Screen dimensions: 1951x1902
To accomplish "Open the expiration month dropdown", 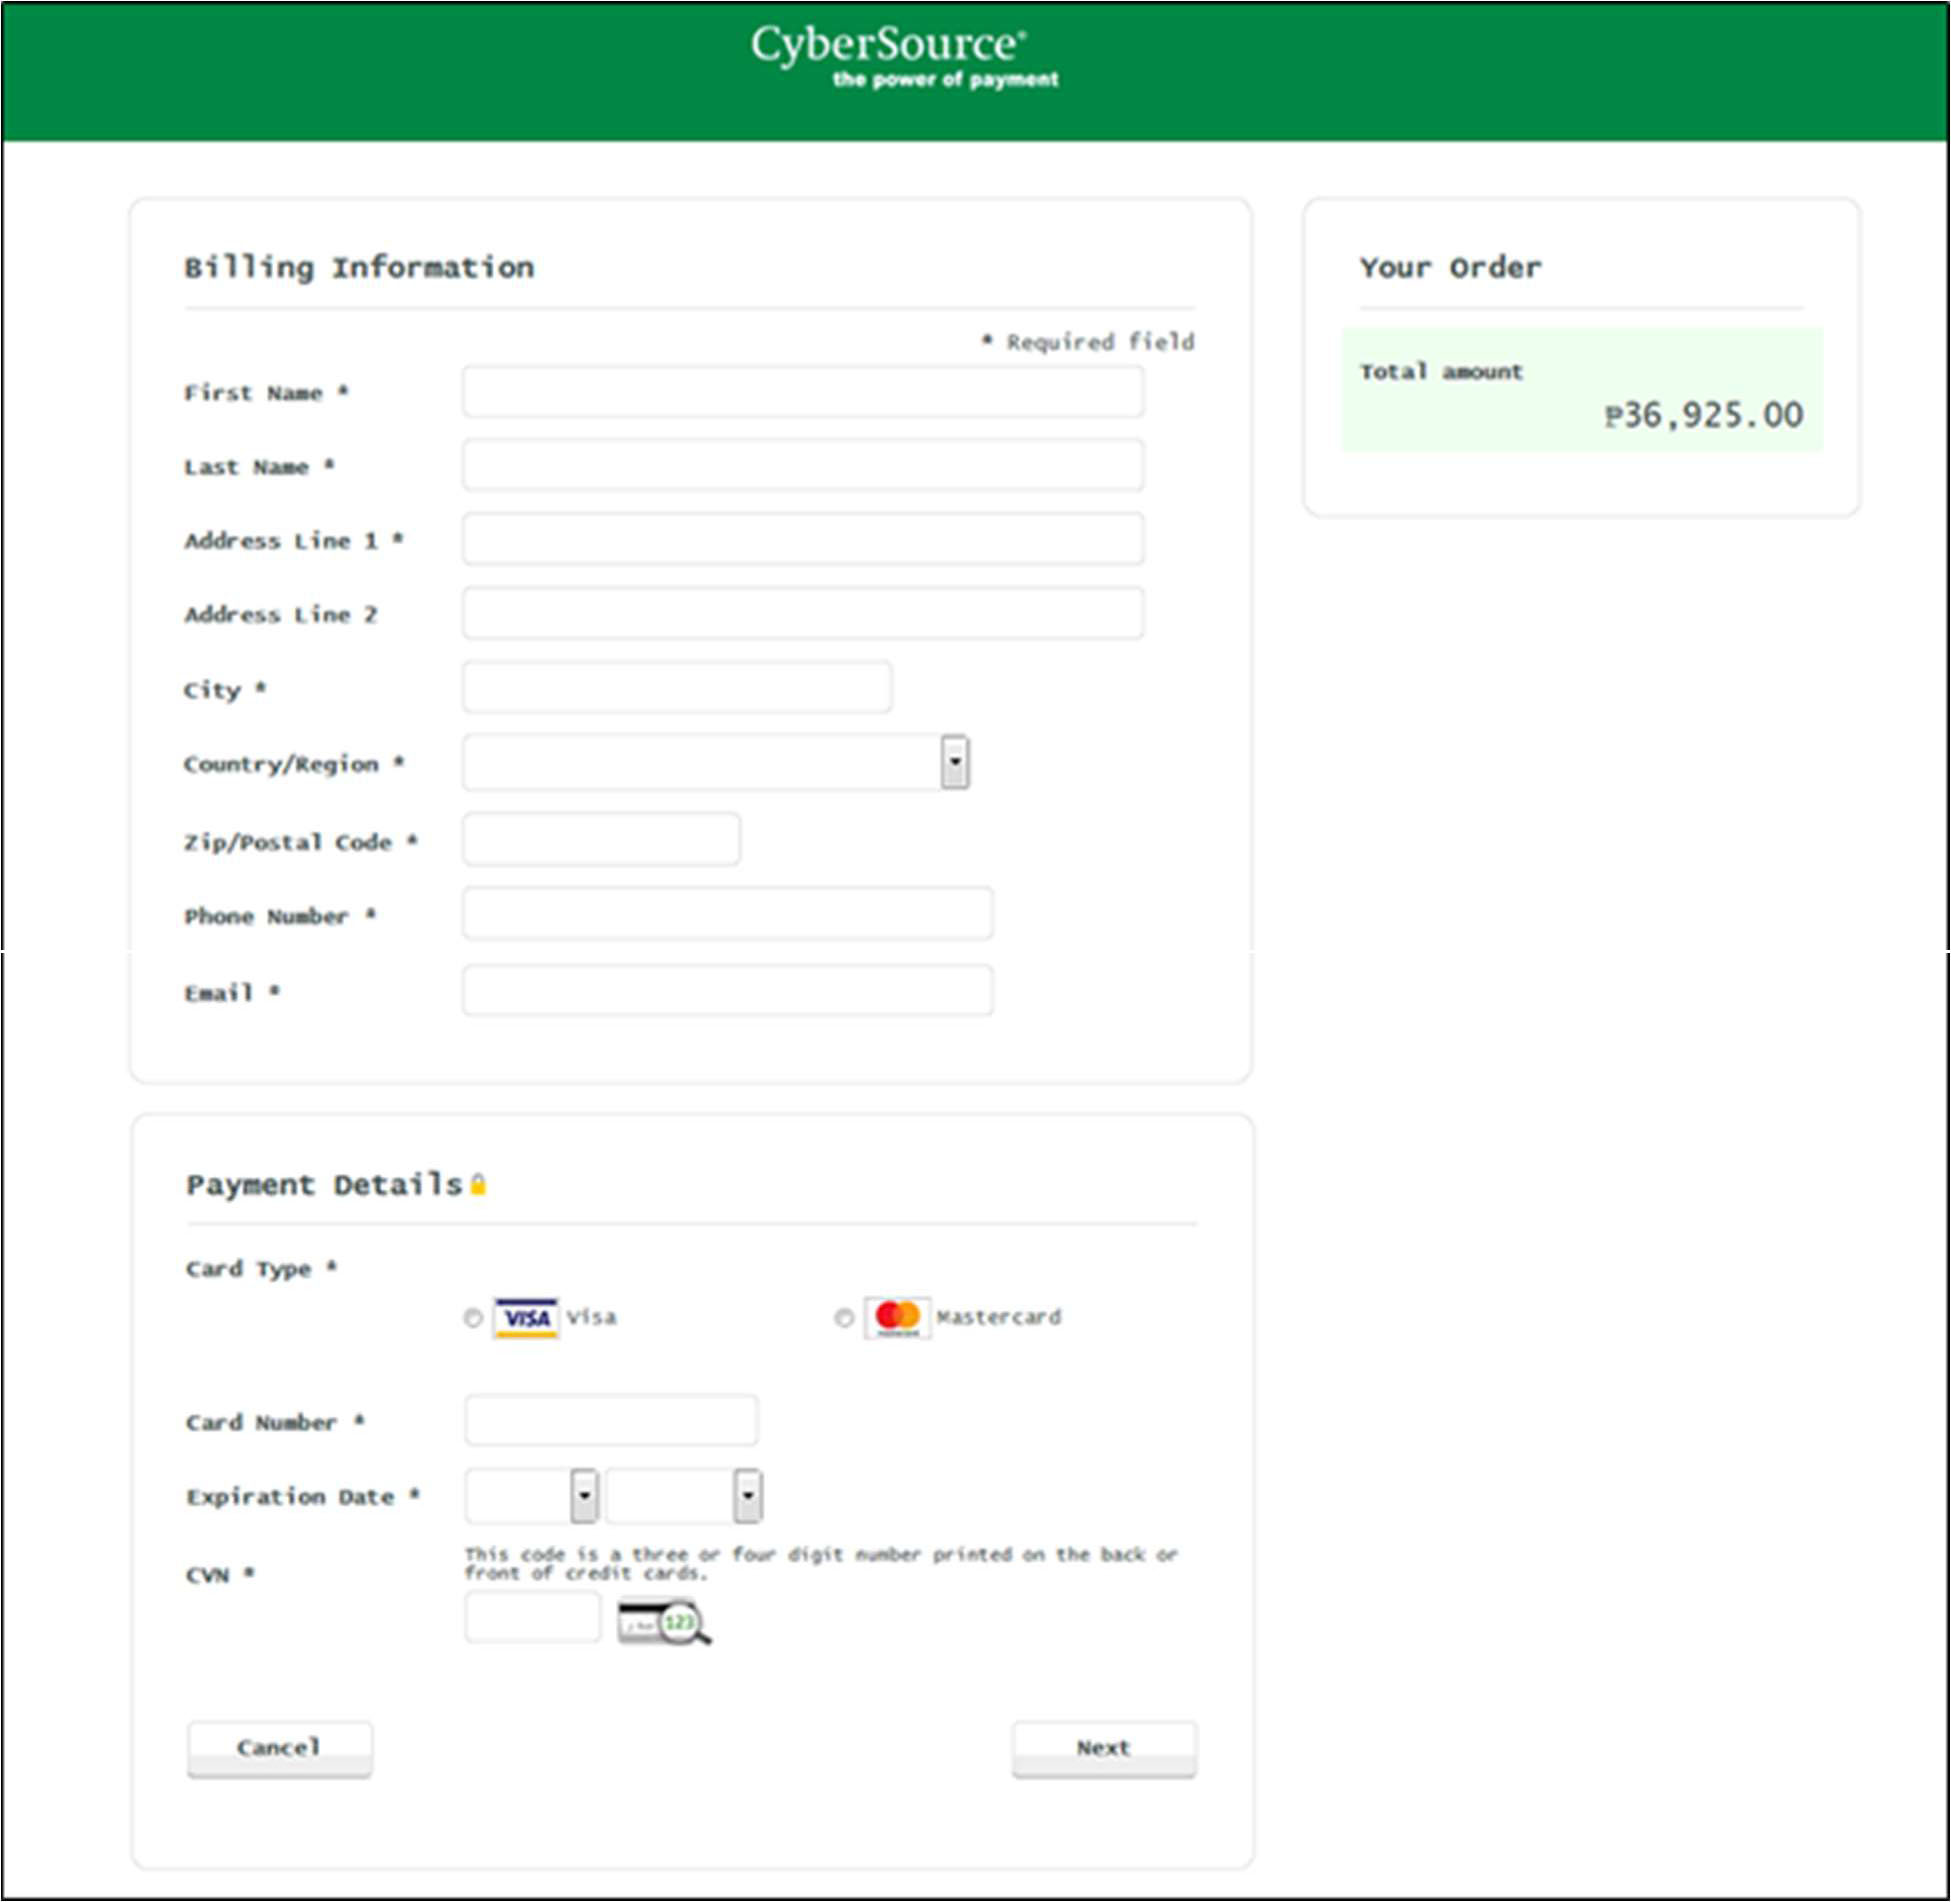I will click(530, 1497).
